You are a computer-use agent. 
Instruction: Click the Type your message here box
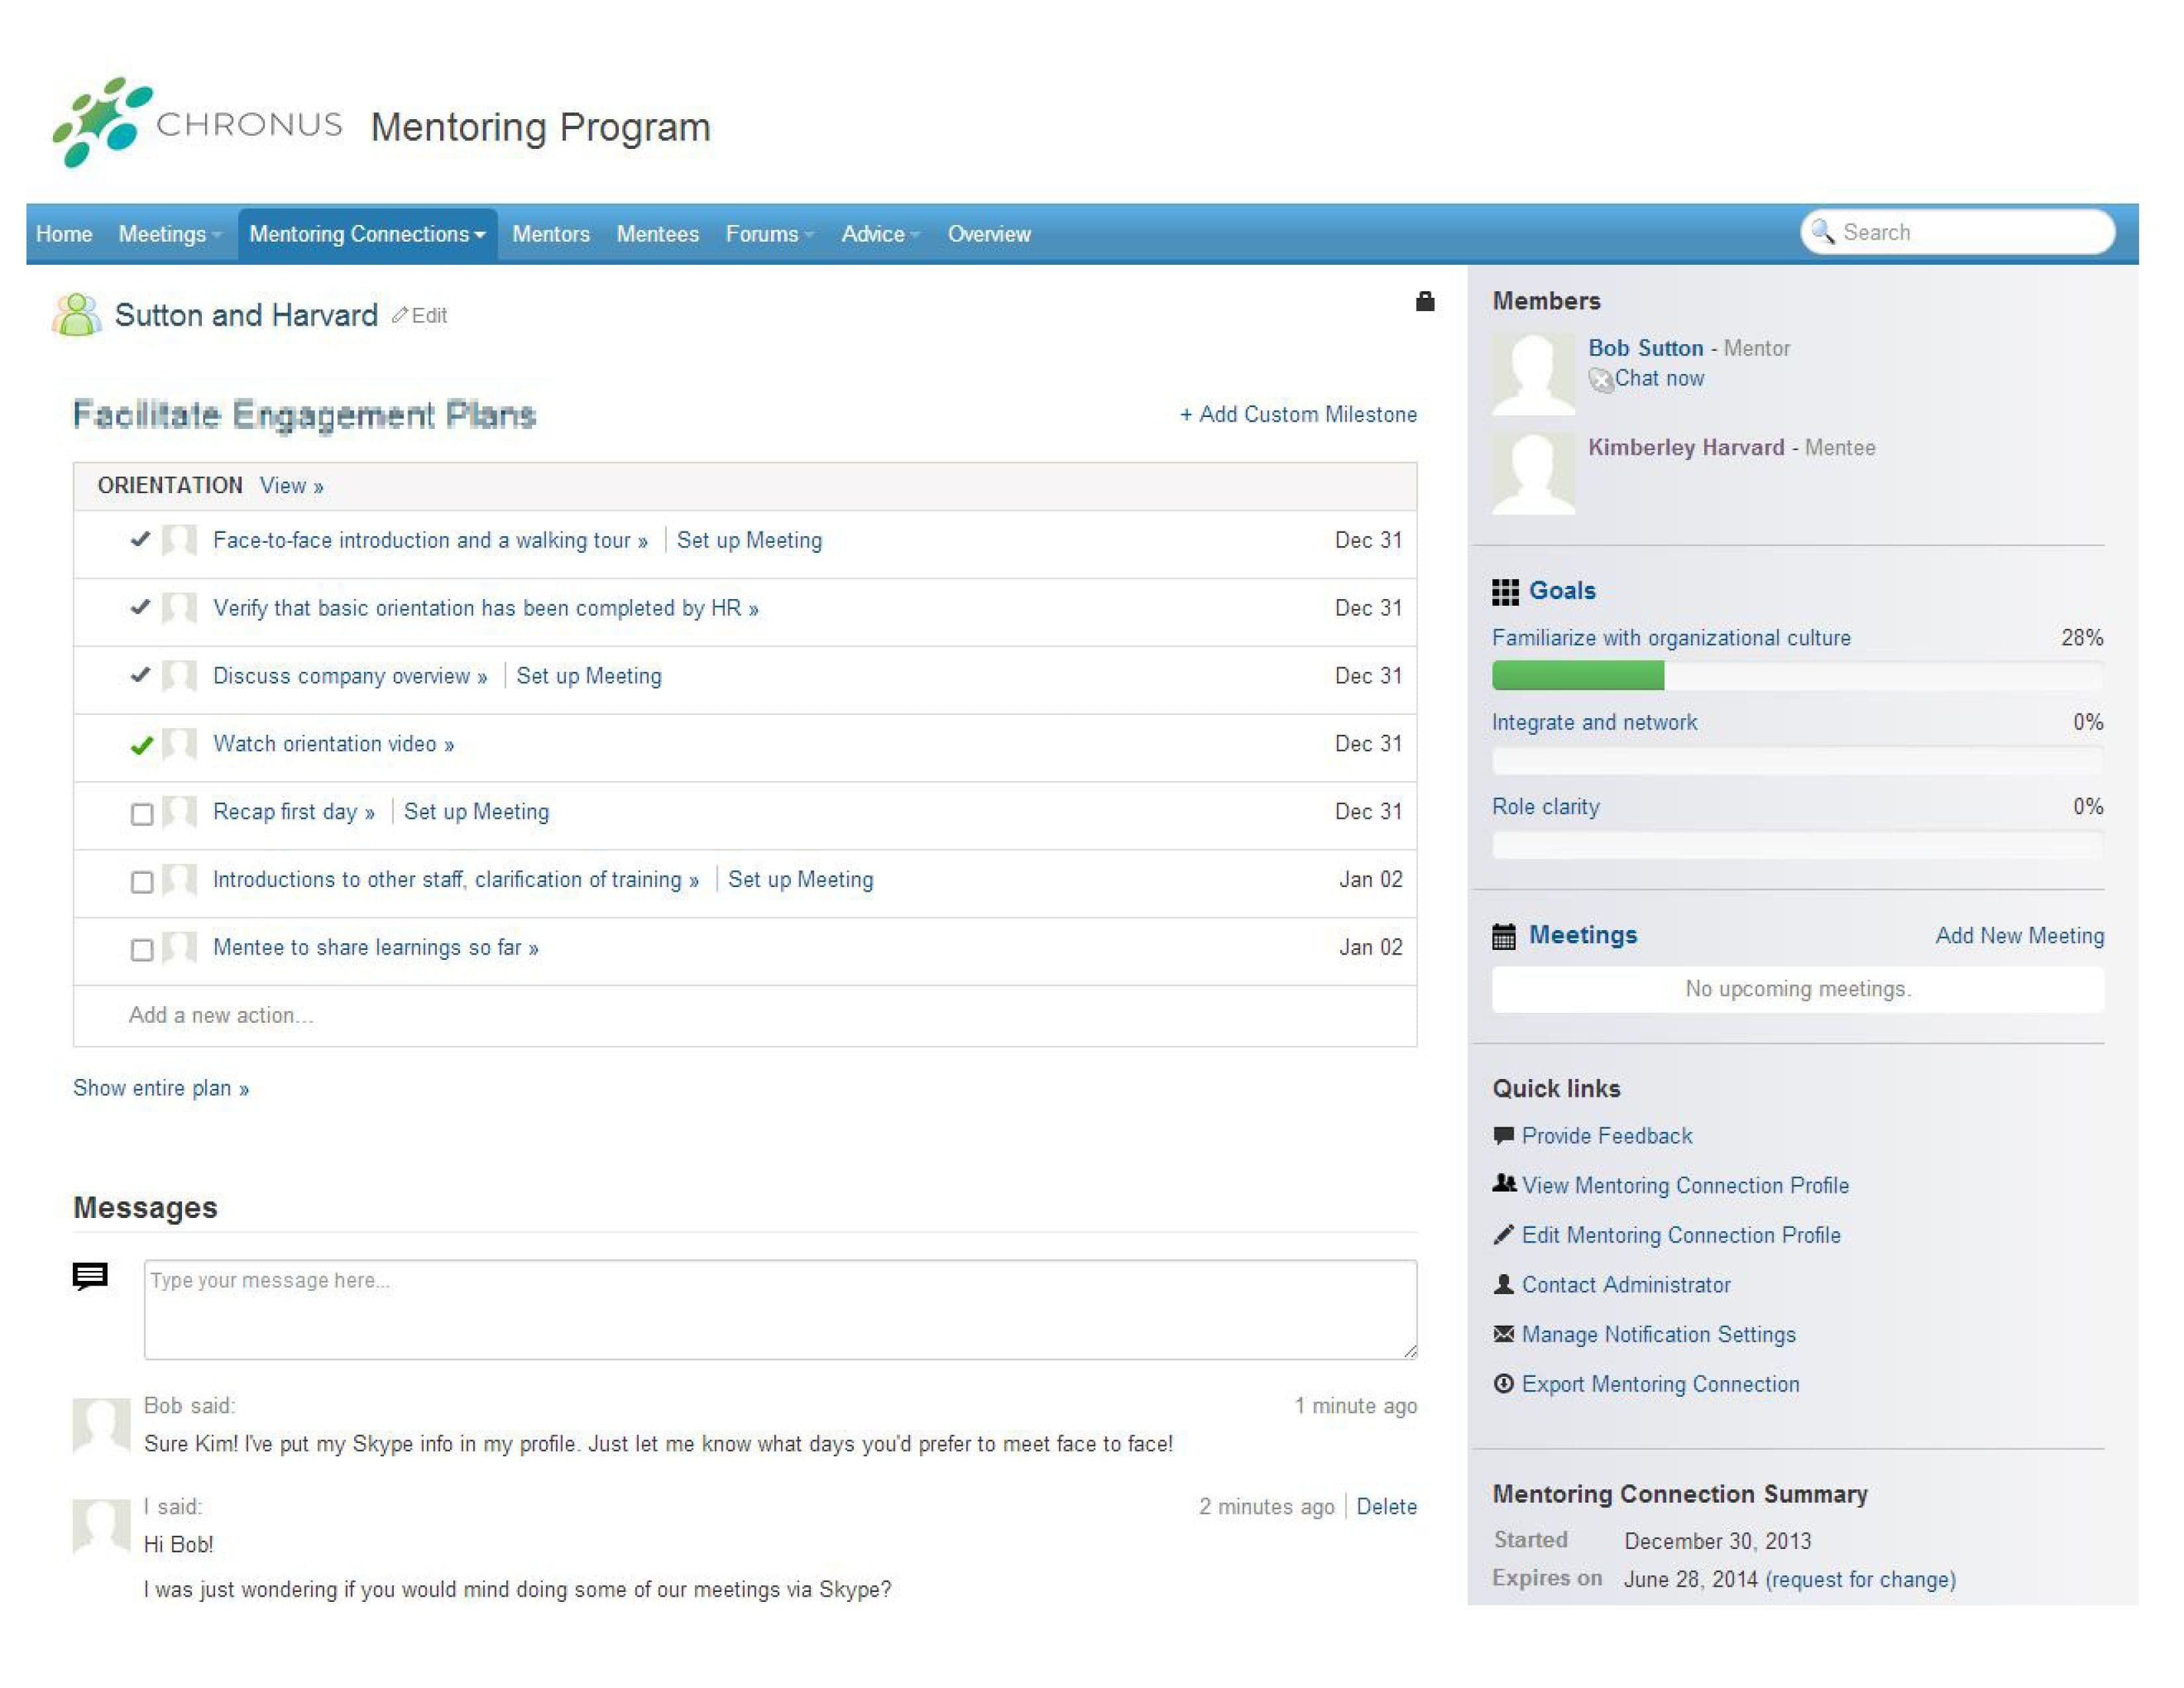780,1310
